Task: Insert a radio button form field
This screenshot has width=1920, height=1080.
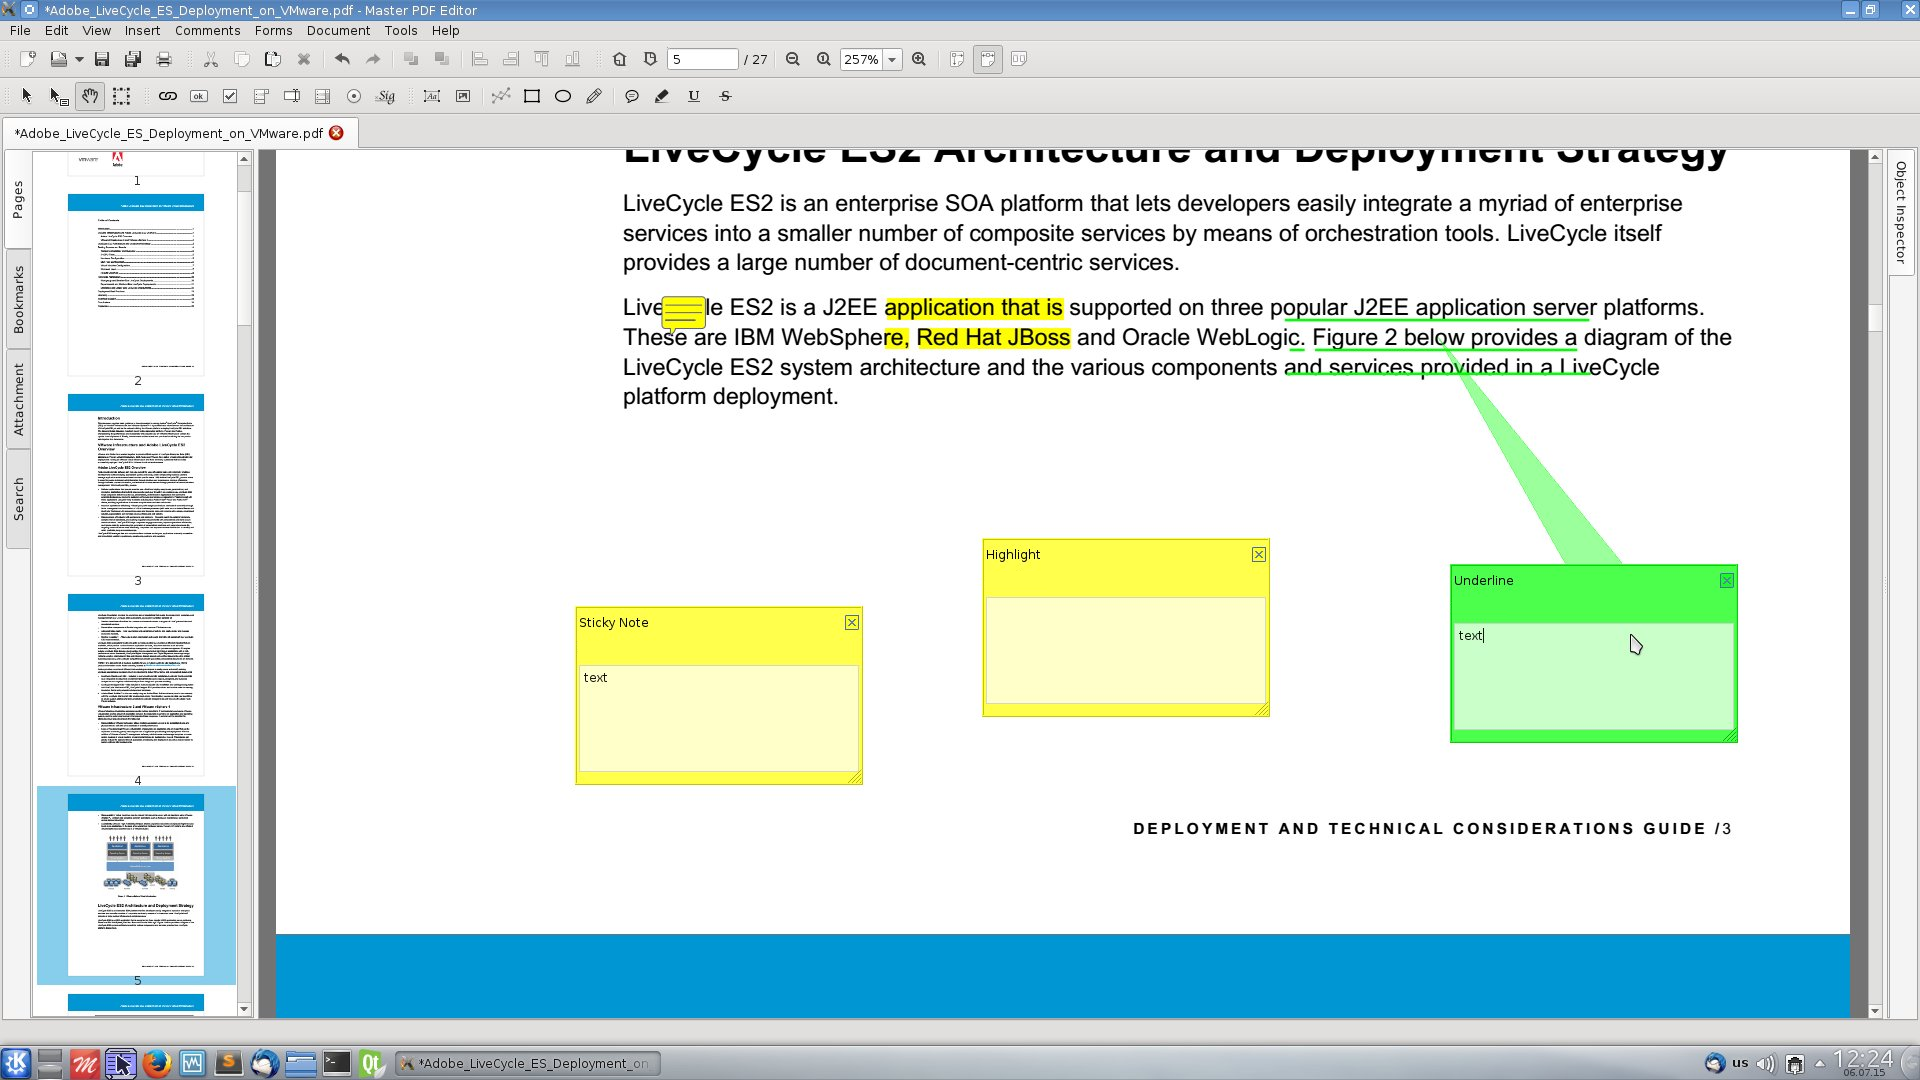Action: click(354, 96)
